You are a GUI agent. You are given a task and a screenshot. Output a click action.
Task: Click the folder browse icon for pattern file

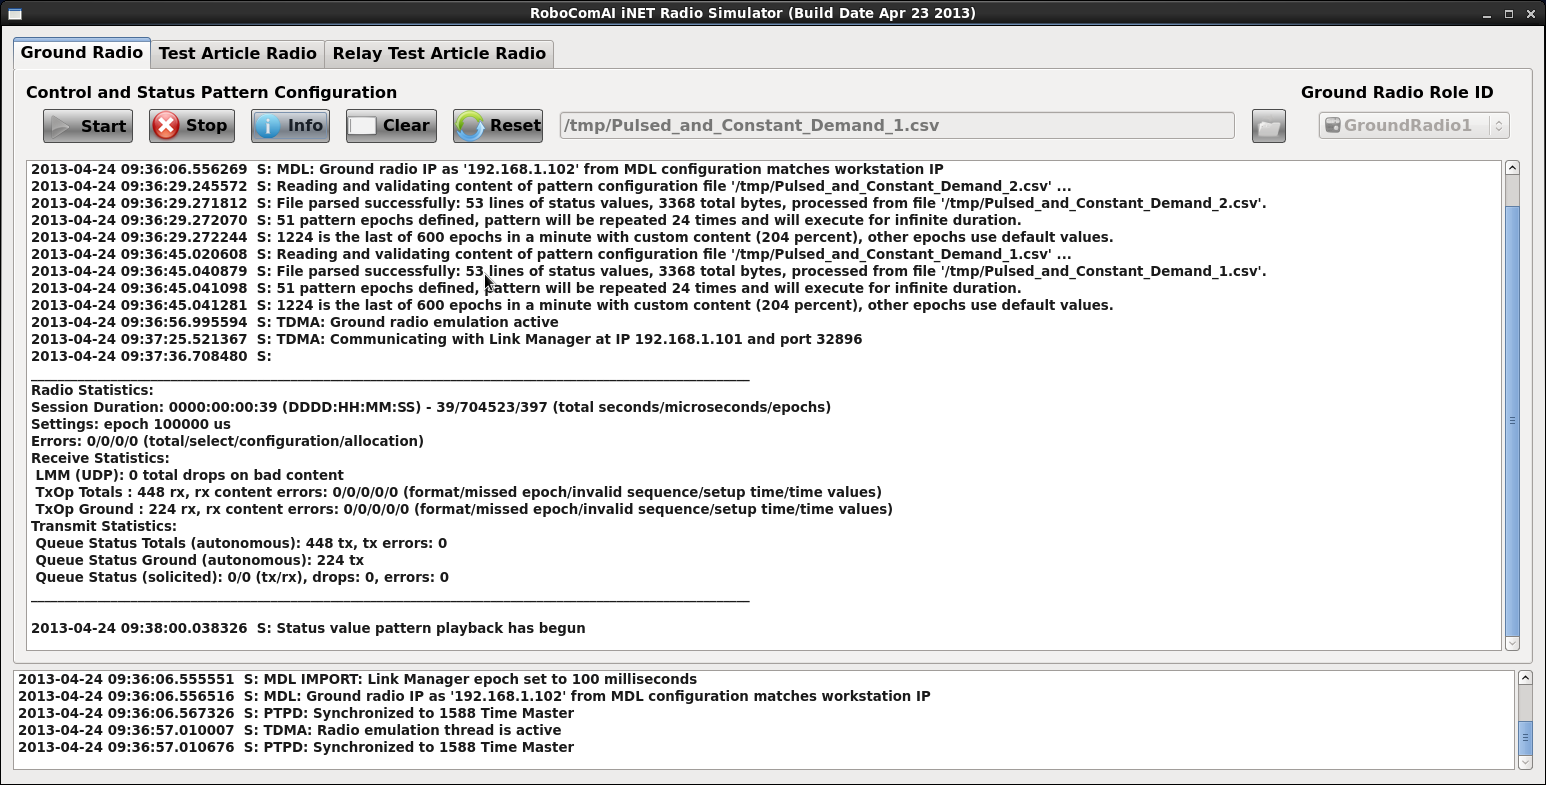1268,126
